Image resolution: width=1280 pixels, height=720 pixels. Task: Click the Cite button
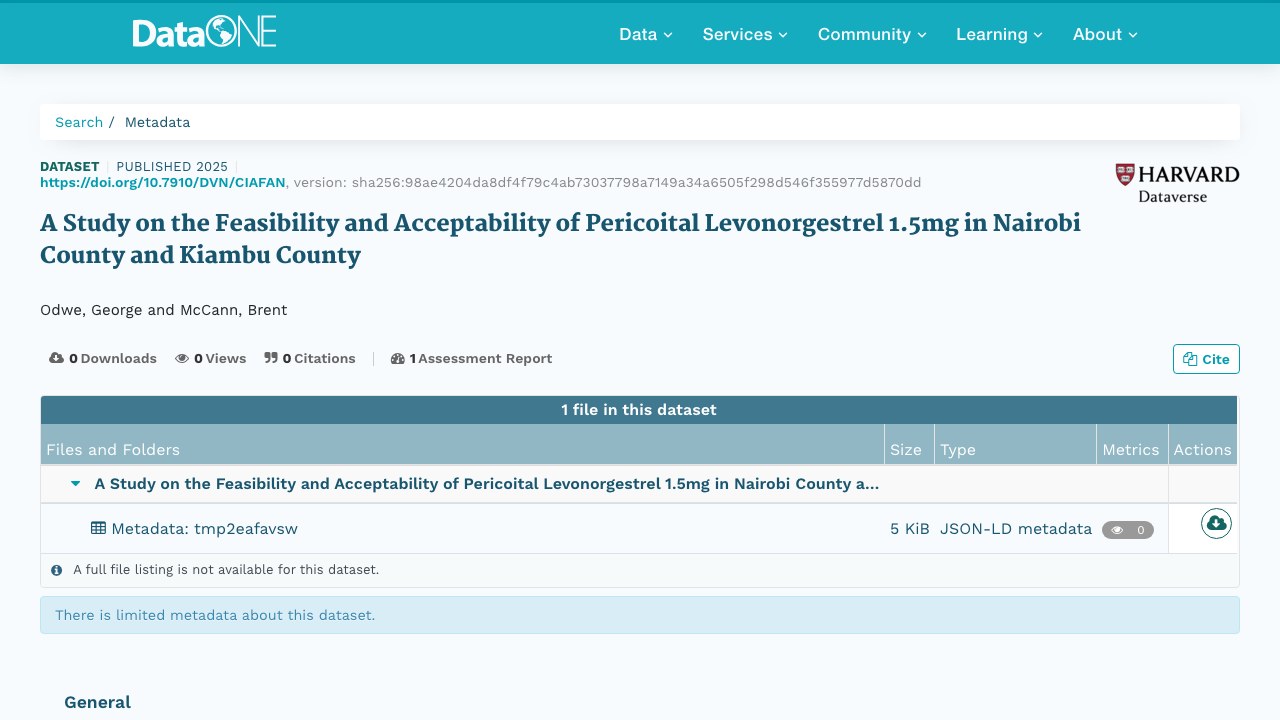[x=1206, y=359]
